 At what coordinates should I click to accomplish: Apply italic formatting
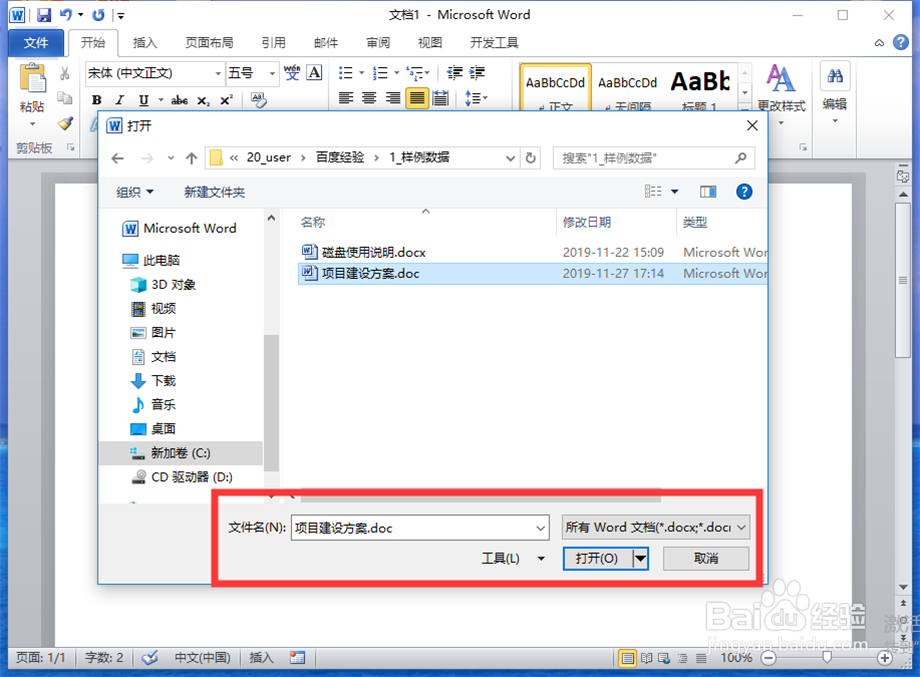[x=121, y=98]
